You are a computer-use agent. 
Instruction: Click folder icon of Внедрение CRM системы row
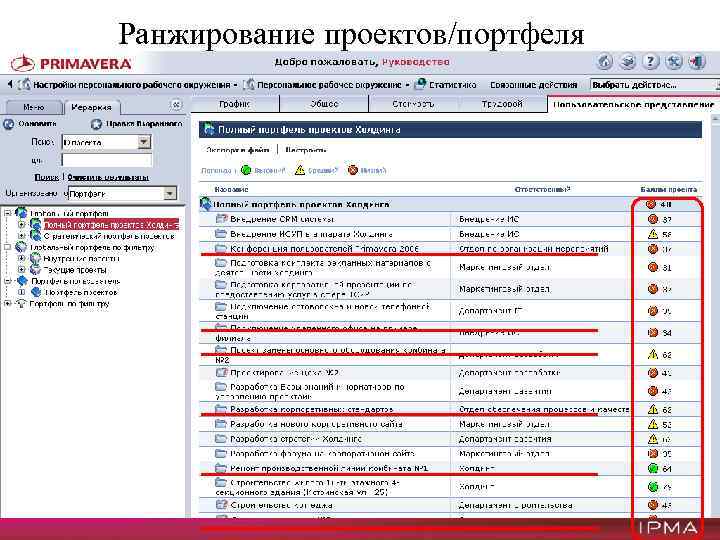tap(222, 219)
